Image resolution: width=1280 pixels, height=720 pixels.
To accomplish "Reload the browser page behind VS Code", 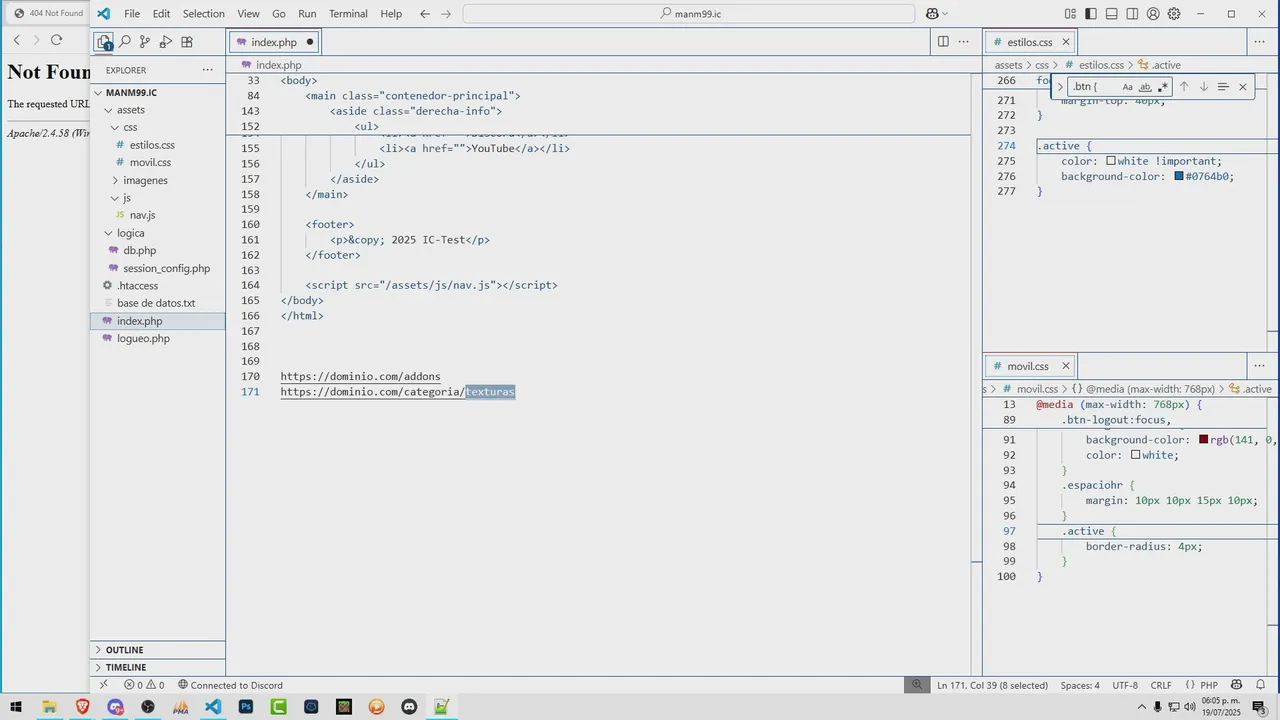I will pos(56,40).
